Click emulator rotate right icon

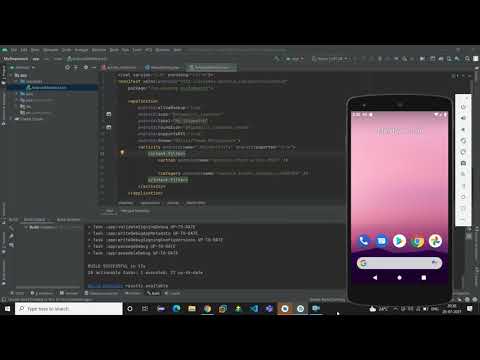coord(463,152)
